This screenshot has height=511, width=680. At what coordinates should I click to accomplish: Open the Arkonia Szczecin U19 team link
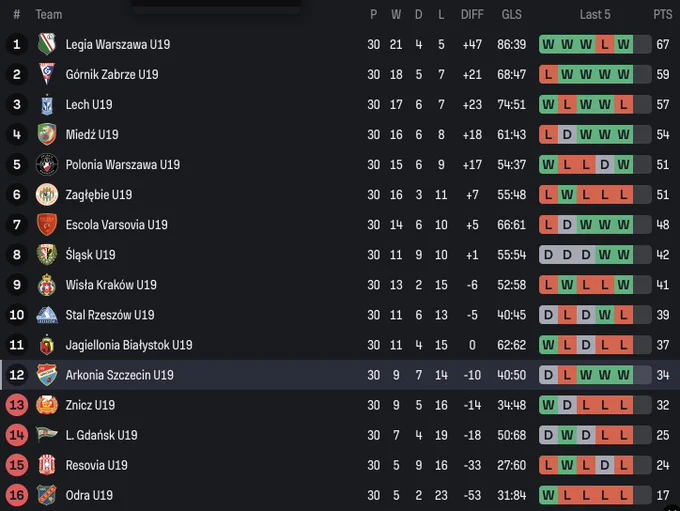[119, 375]
